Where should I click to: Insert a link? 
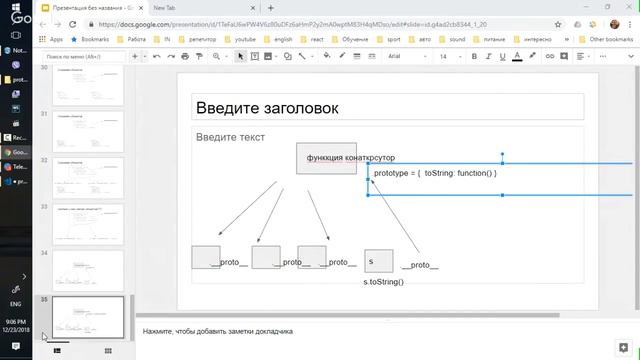(x=550, y=56)
